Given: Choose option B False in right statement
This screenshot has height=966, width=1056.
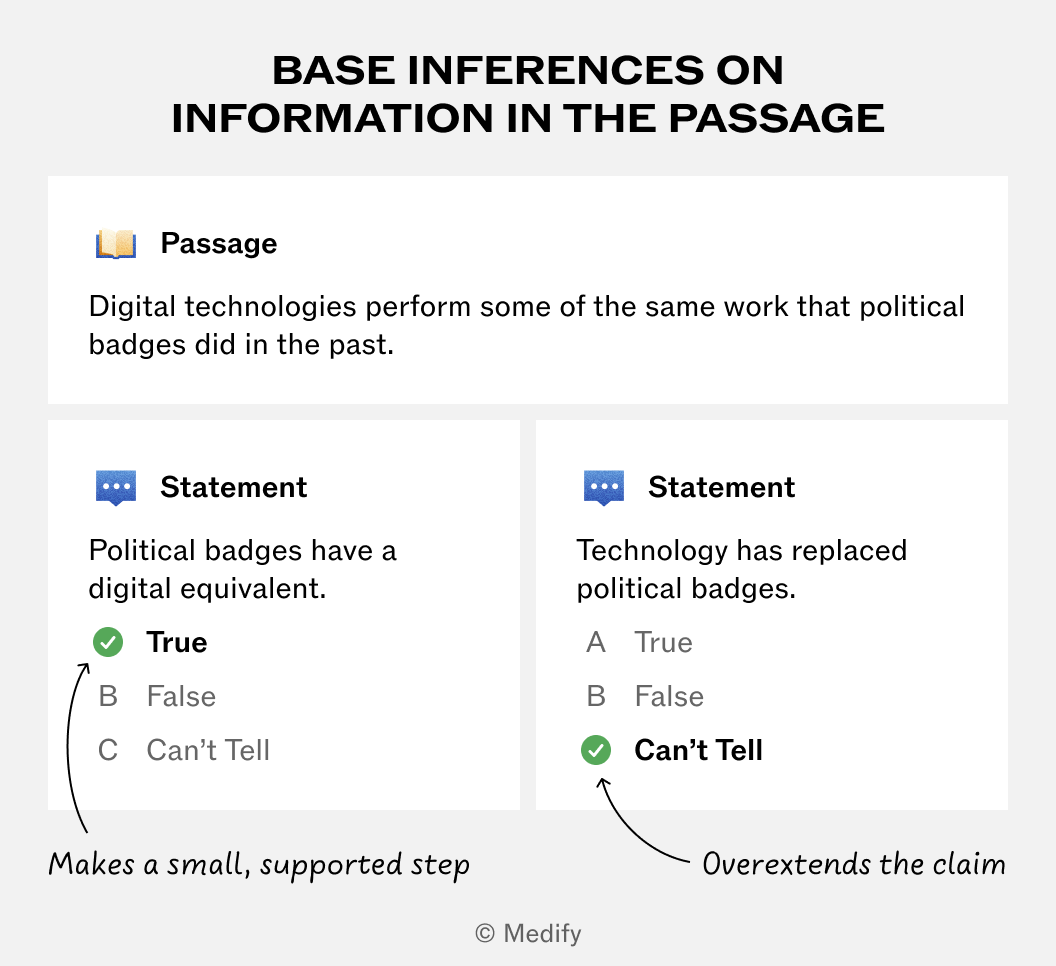Looking at the screenshot, I should click(669, 696).
